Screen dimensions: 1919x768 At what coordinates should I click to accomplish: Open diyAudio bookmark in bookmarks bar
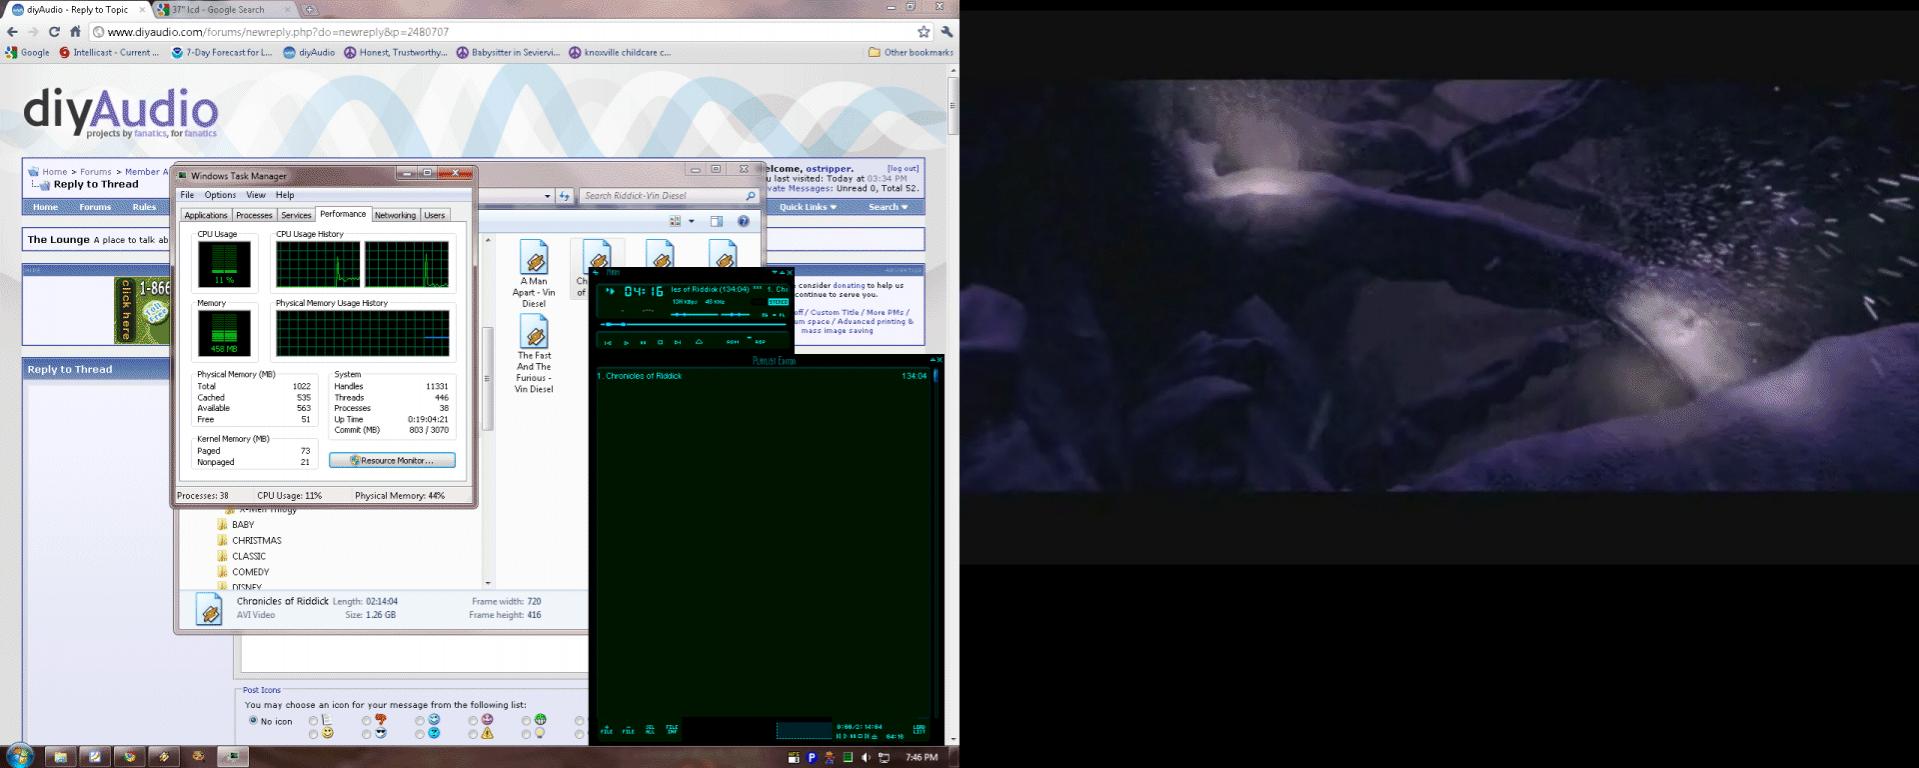click(x=309, y=53)
